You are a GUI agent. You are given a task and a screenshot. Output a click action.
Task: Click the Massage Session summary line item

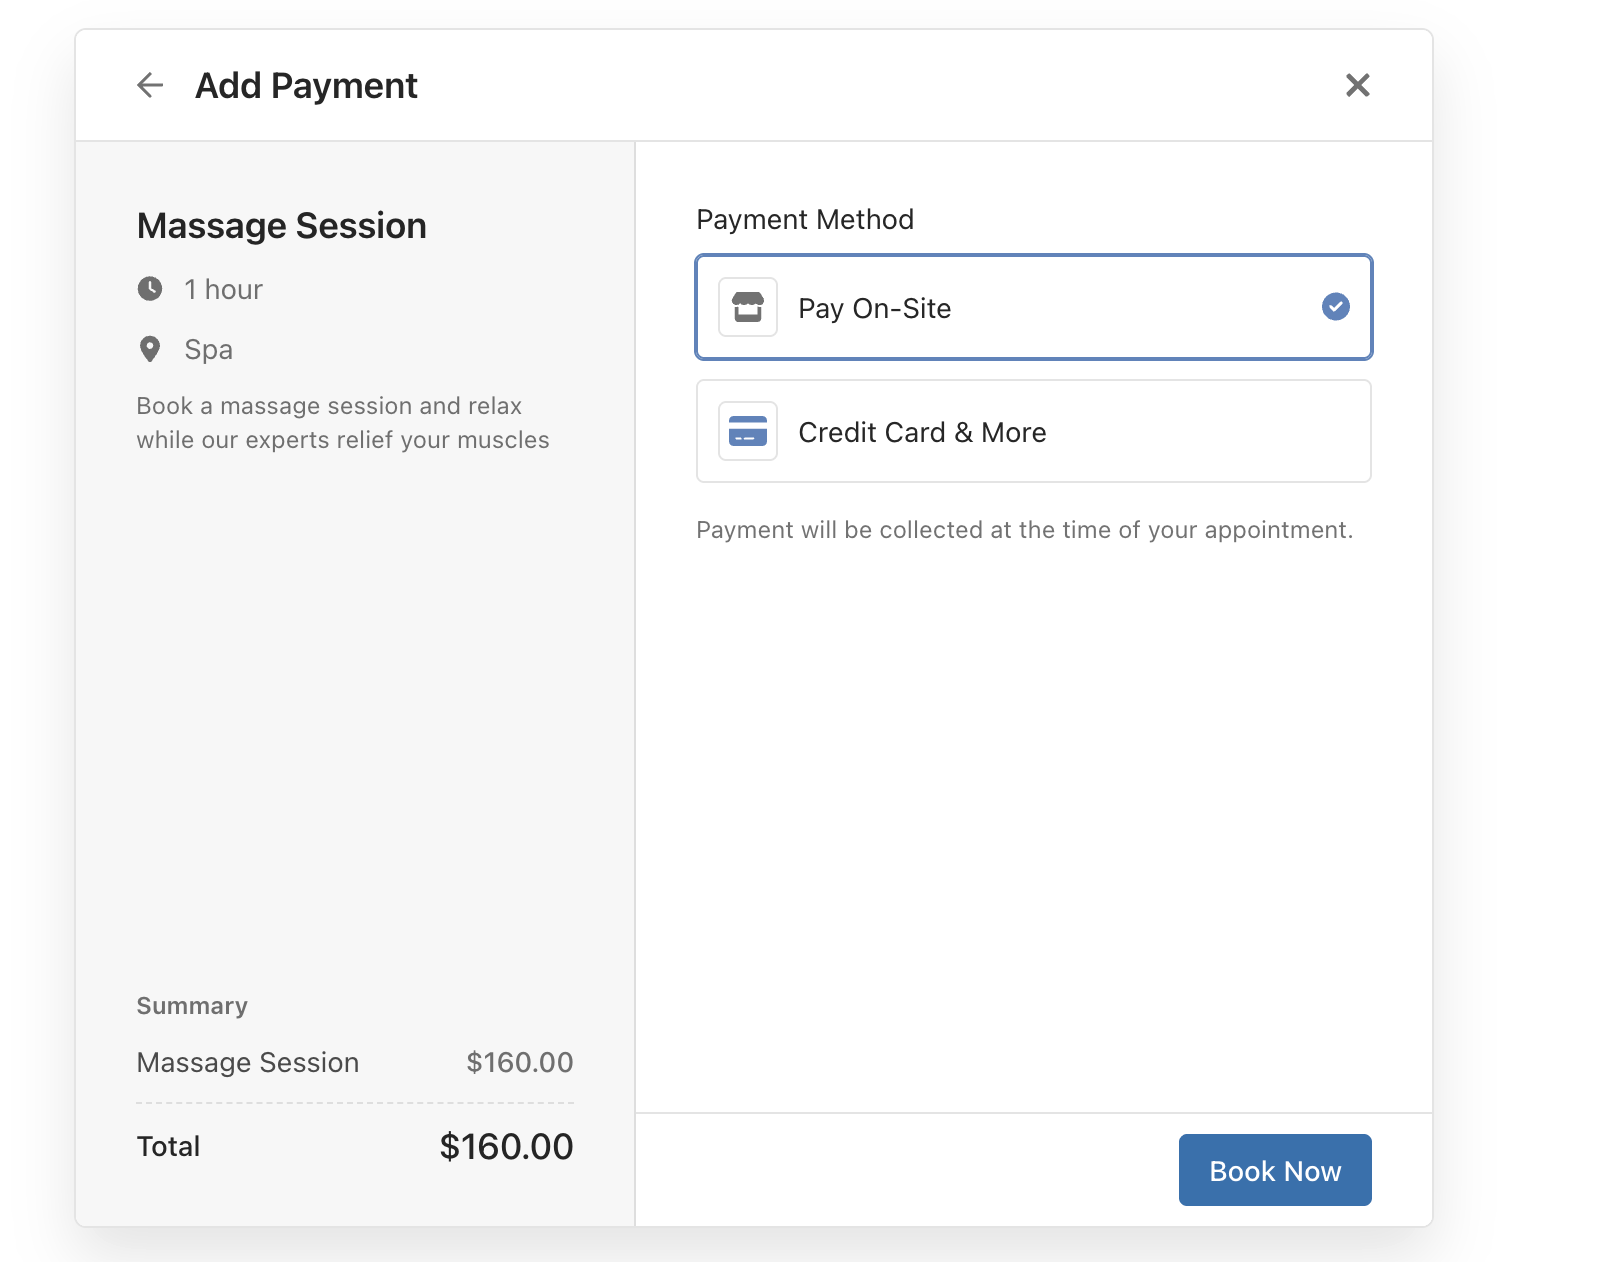(248, 1062)
